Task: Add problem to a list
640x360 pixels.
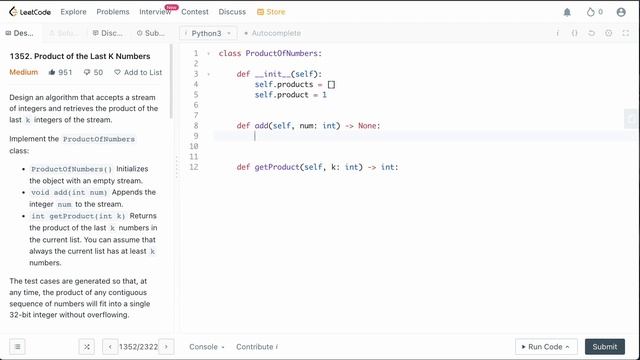Action: (x=138, y=72)
